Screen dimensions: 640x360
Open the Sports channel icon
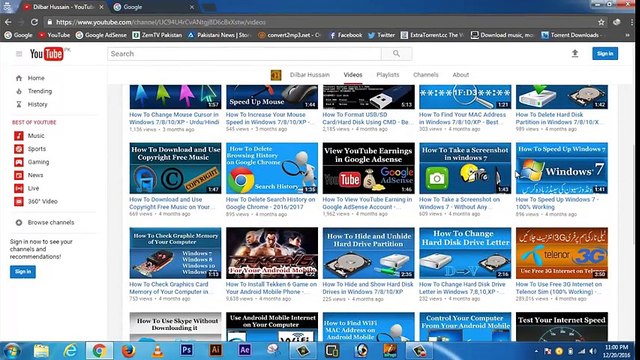[x=19, y=149]
